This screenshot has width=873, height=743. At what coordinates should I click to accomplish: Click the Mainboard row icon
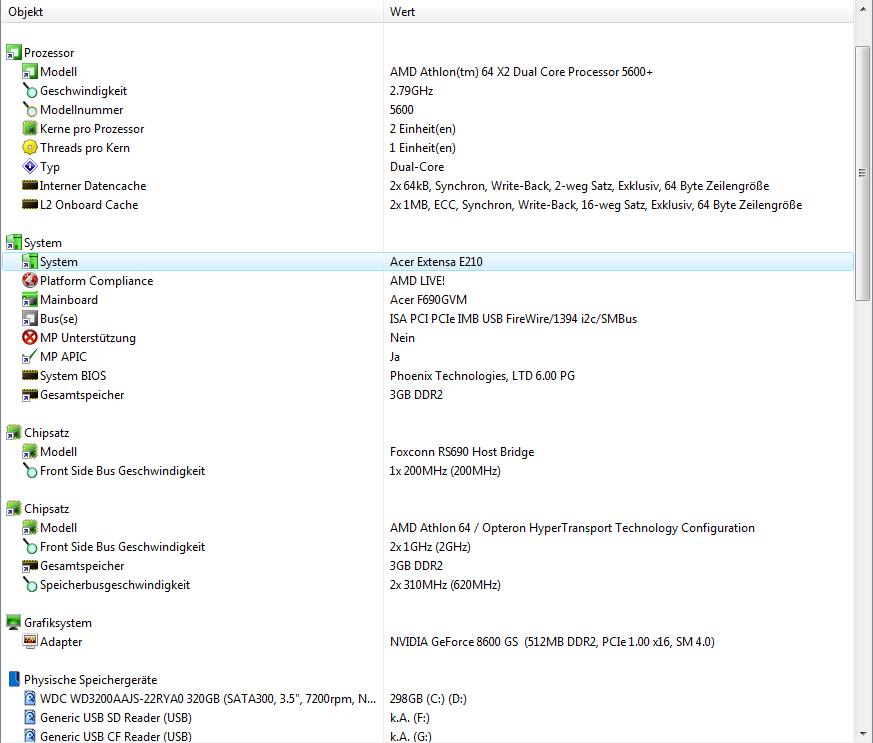(30, 299)
